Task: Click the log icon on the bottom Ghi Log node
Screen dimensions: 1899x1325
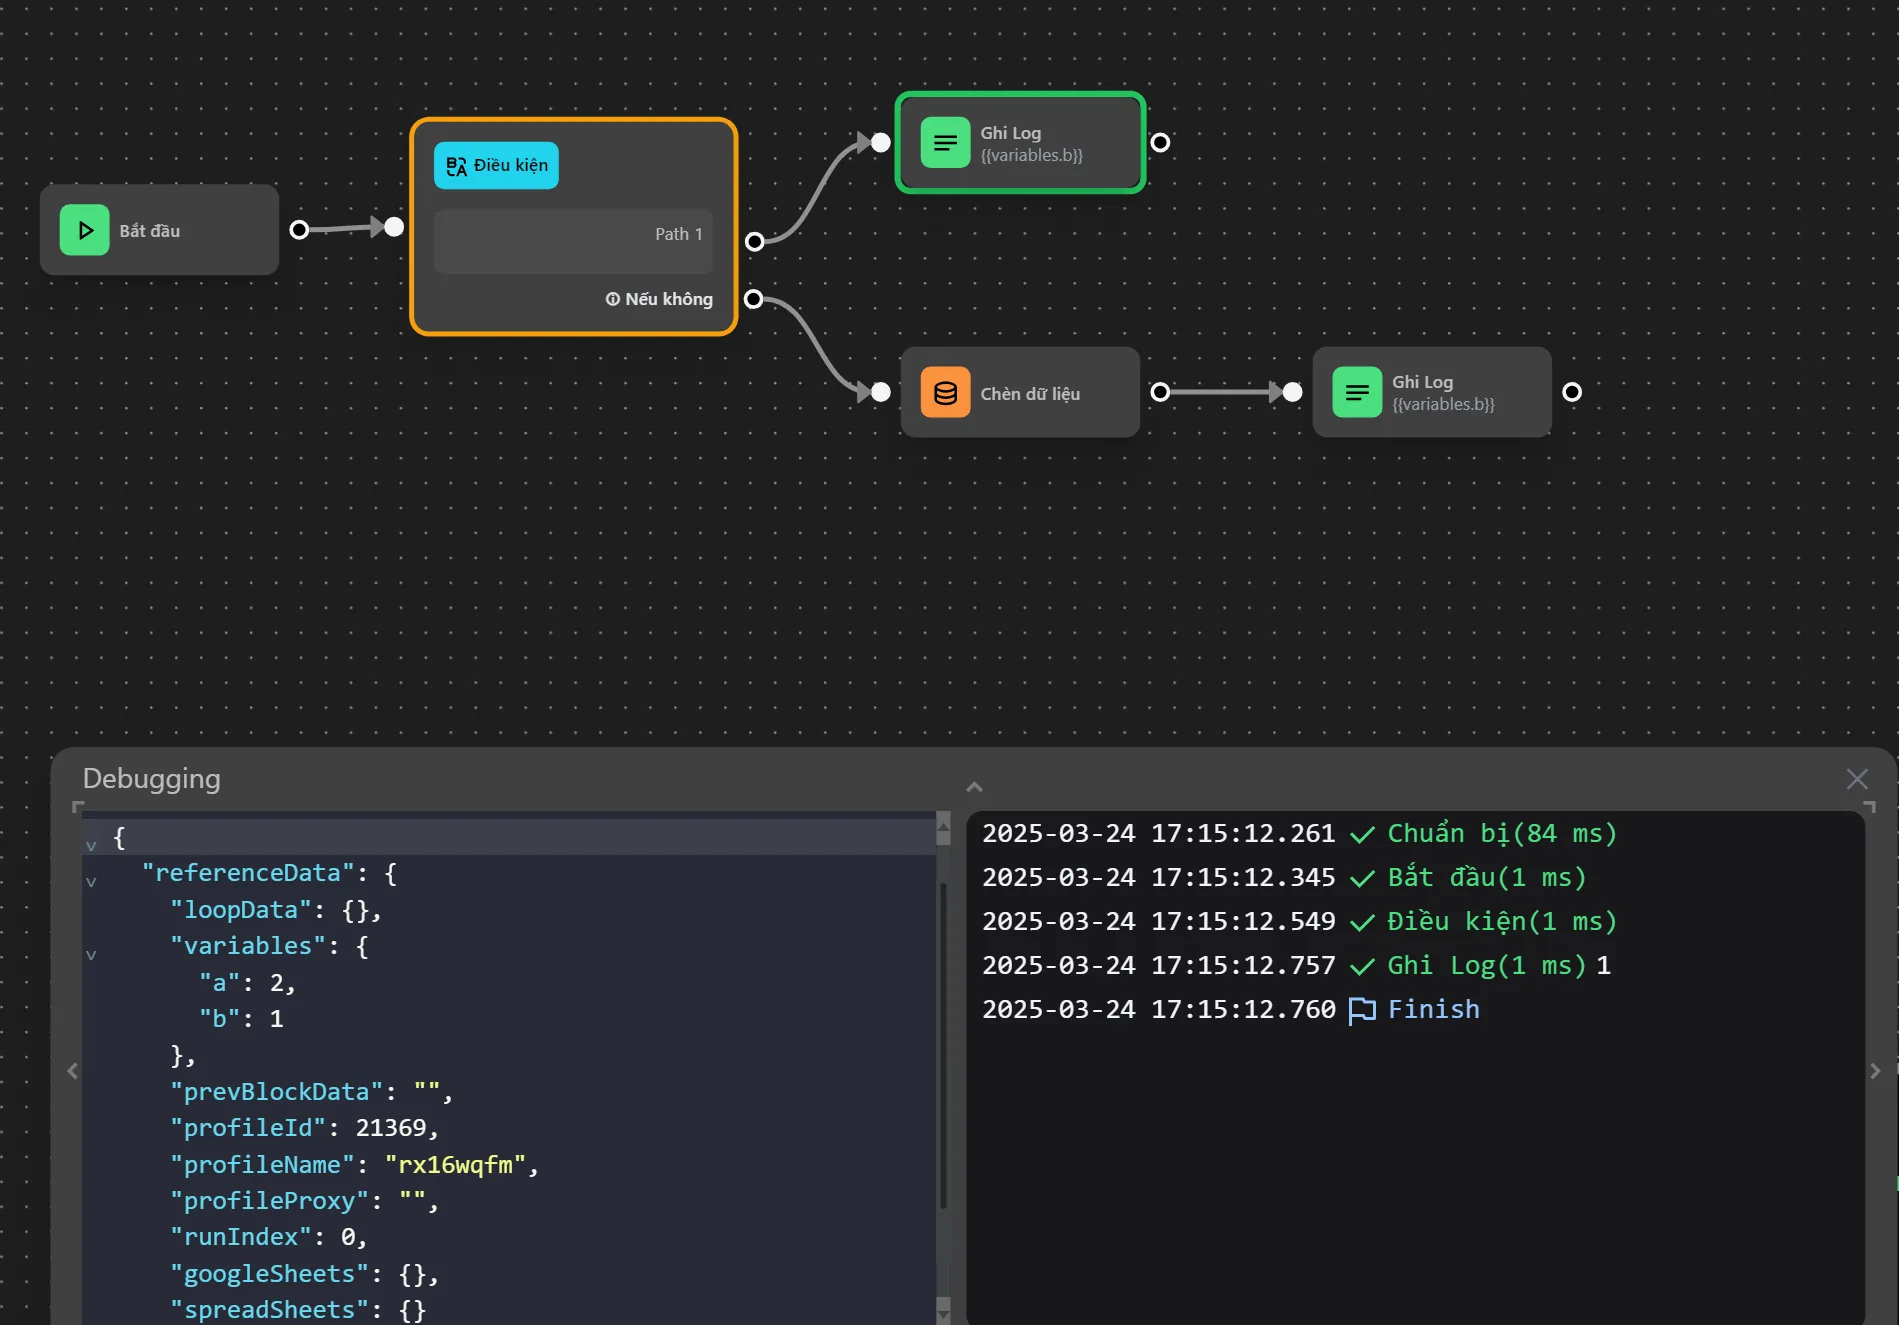Action: [1357, 392]
